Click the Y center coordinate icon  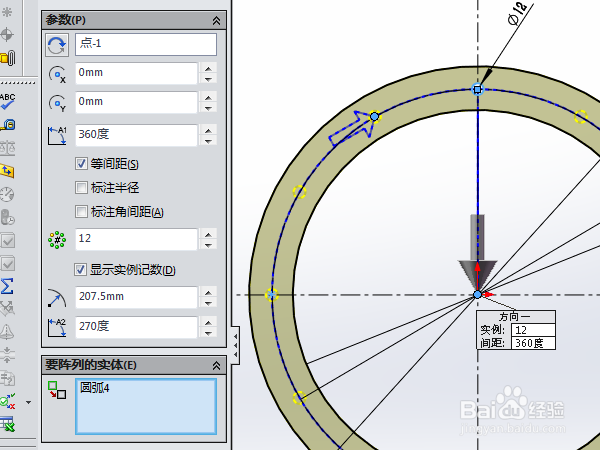[57, 103]
